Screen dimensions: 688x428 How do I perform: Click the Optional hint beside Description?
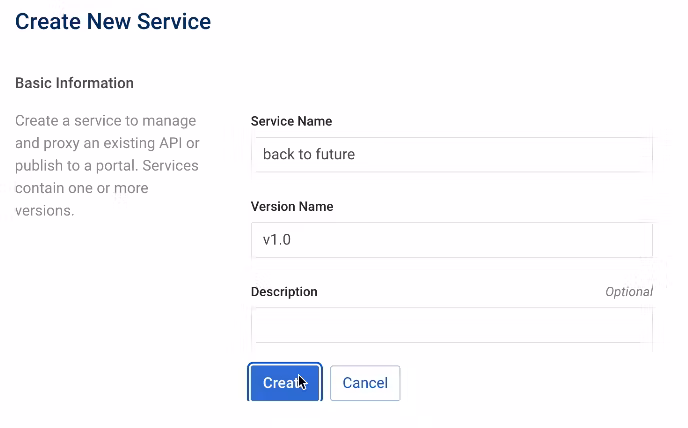pyautogui.click(x=628, y=292)
